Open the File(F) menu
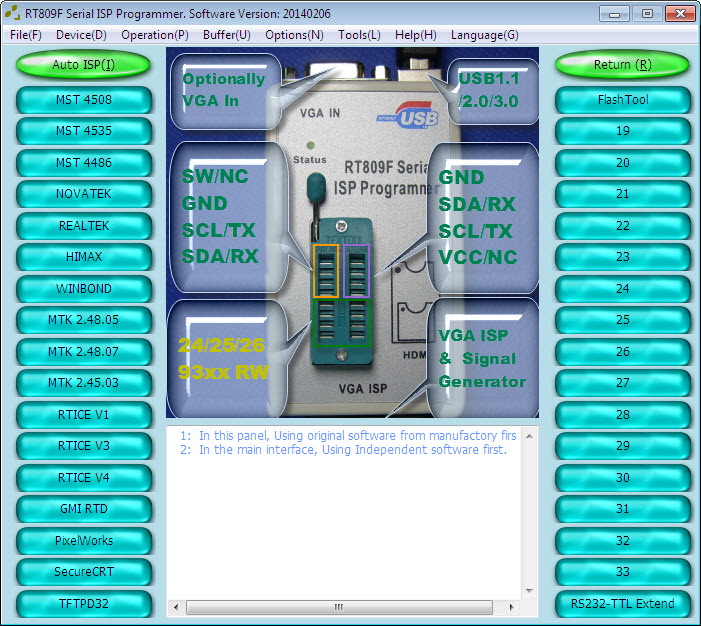This screenshot has width=701, height=626. 25,35
